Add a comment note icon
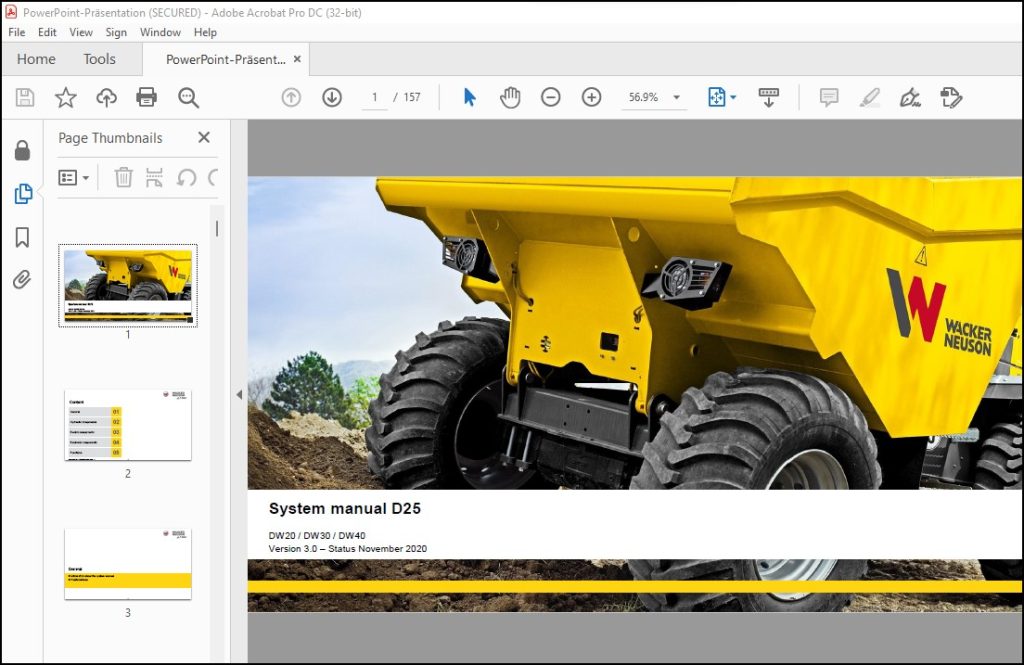Viewport: 1024px width, 665px height. tap(829, 97)
